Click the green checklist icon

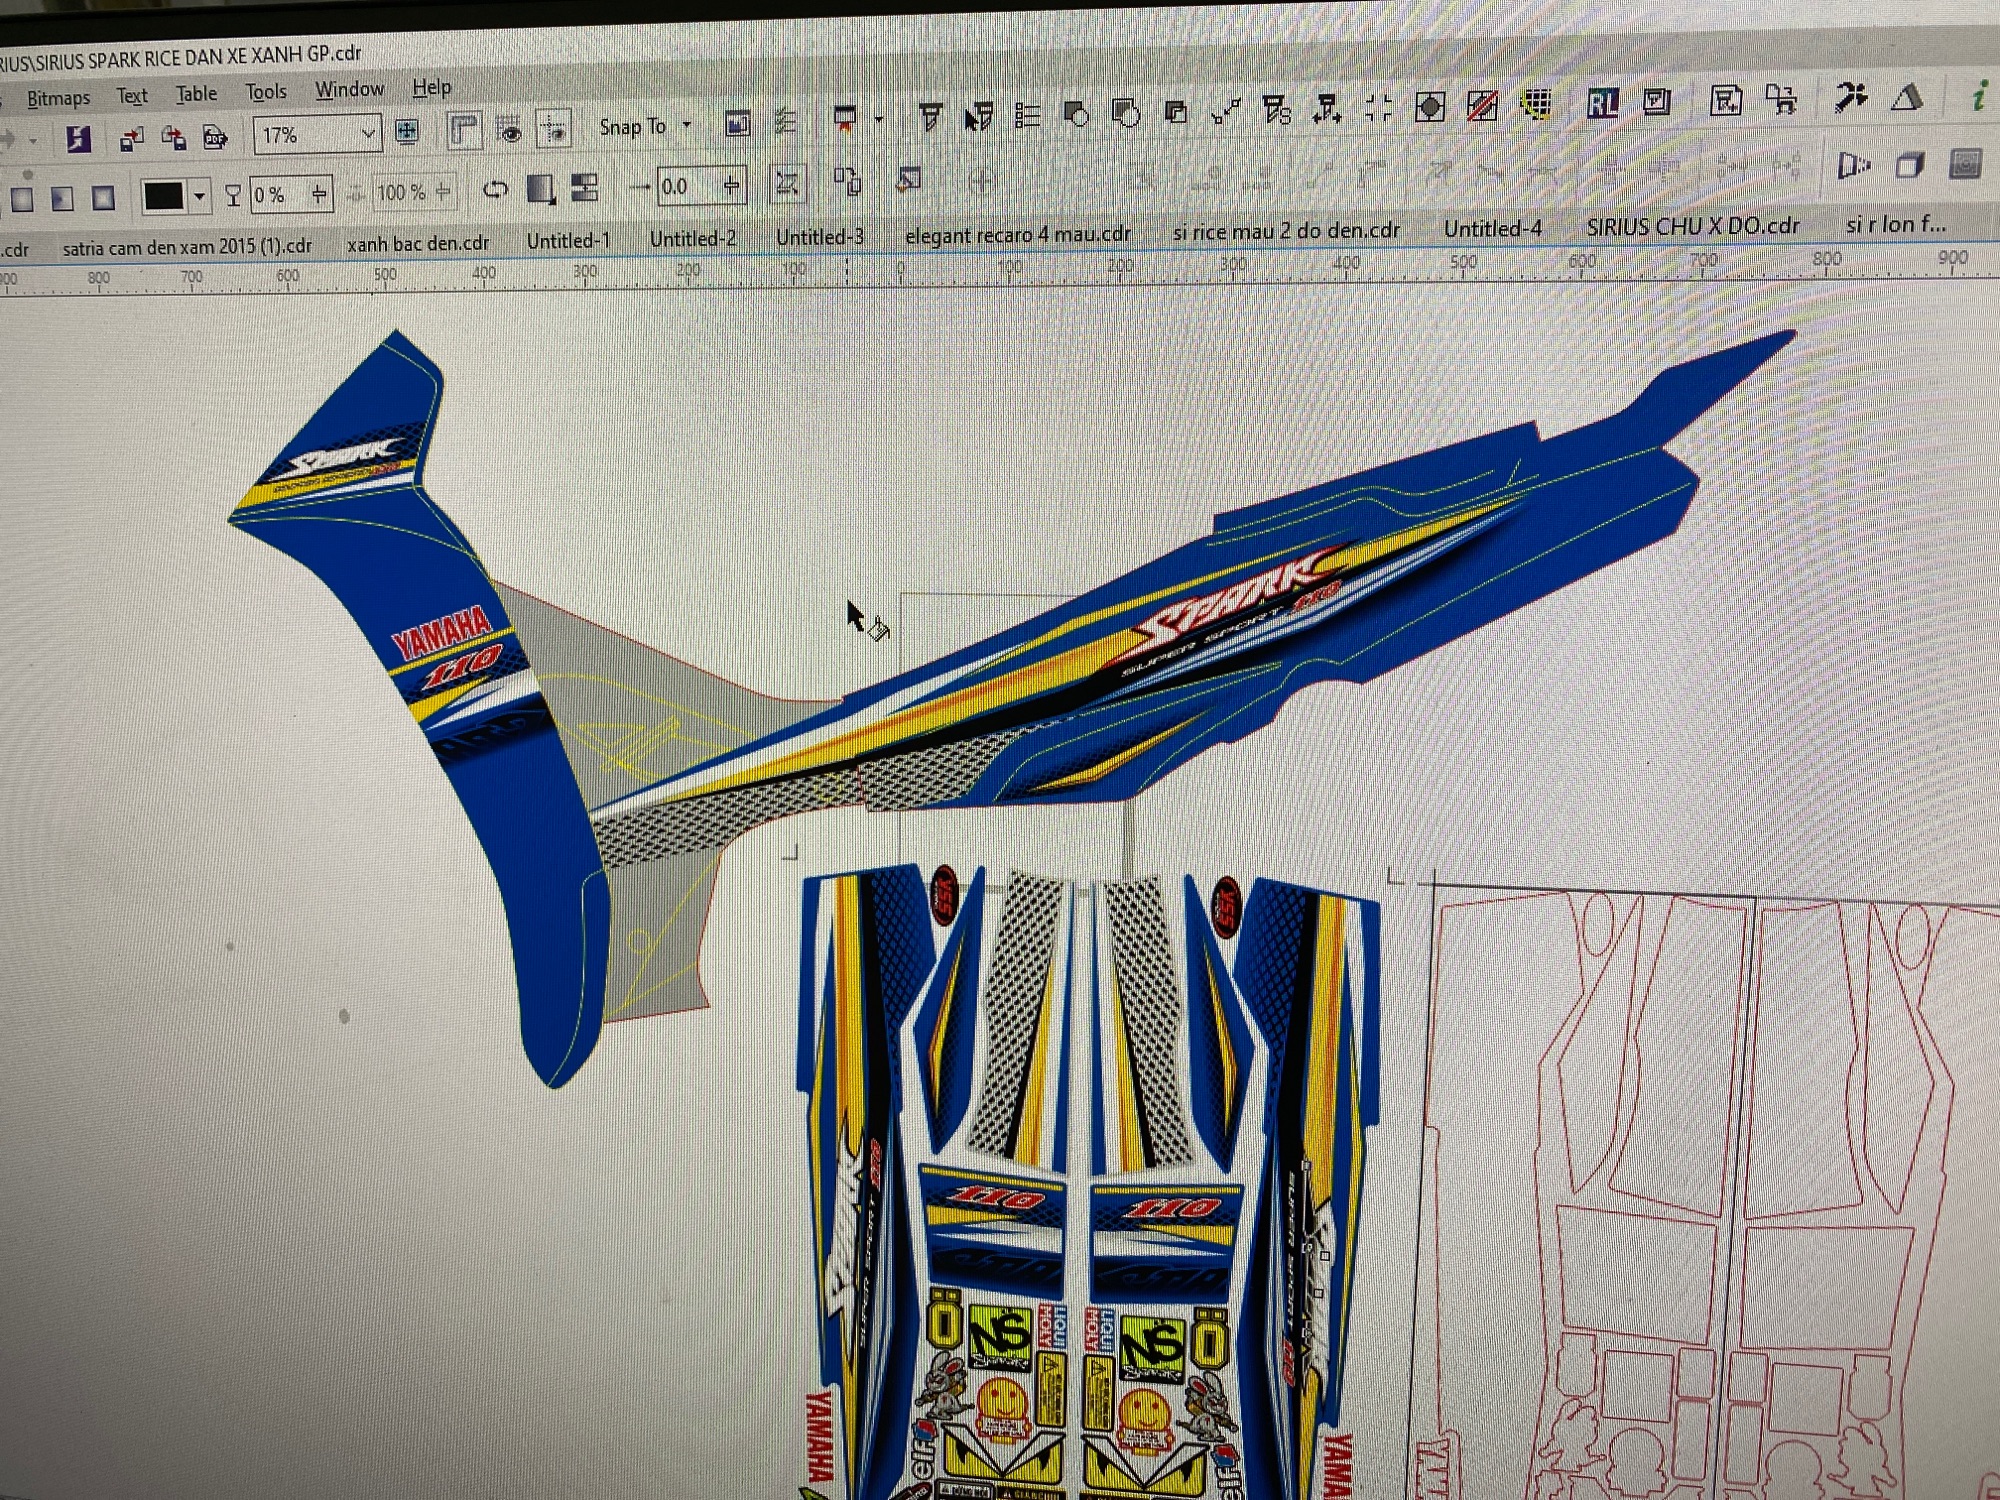(786, 121)
